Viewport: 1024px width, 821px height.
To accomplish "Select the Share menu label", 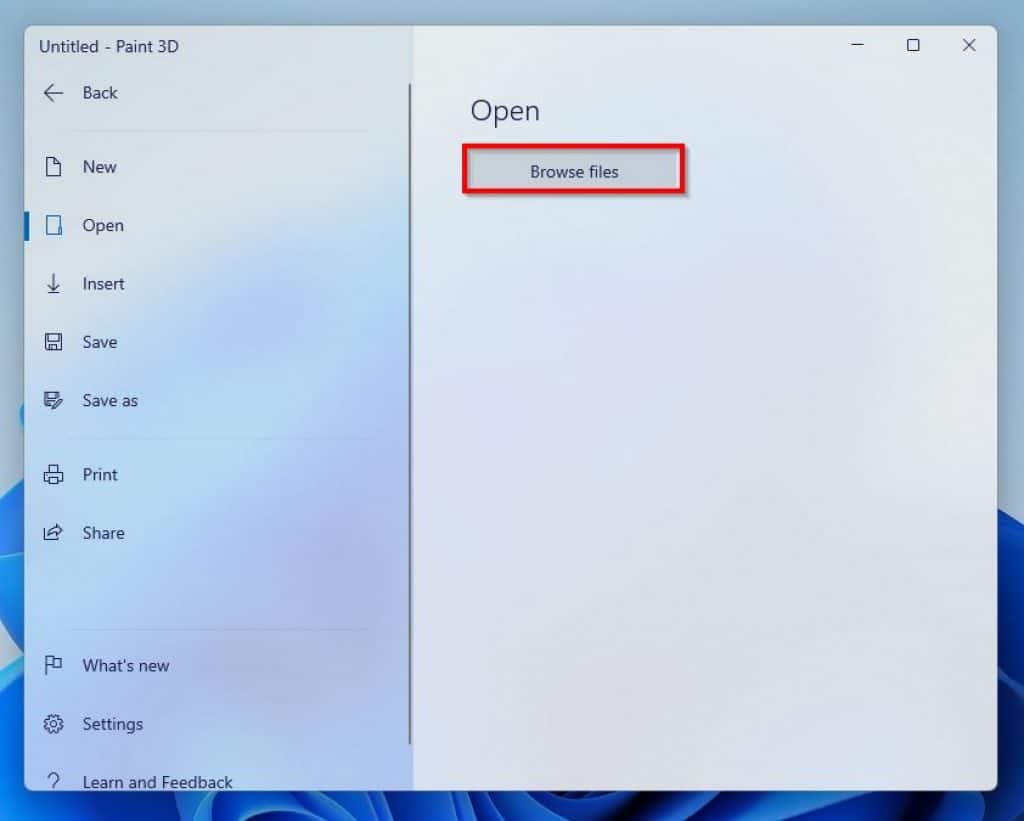I will (x=103, y=532).
